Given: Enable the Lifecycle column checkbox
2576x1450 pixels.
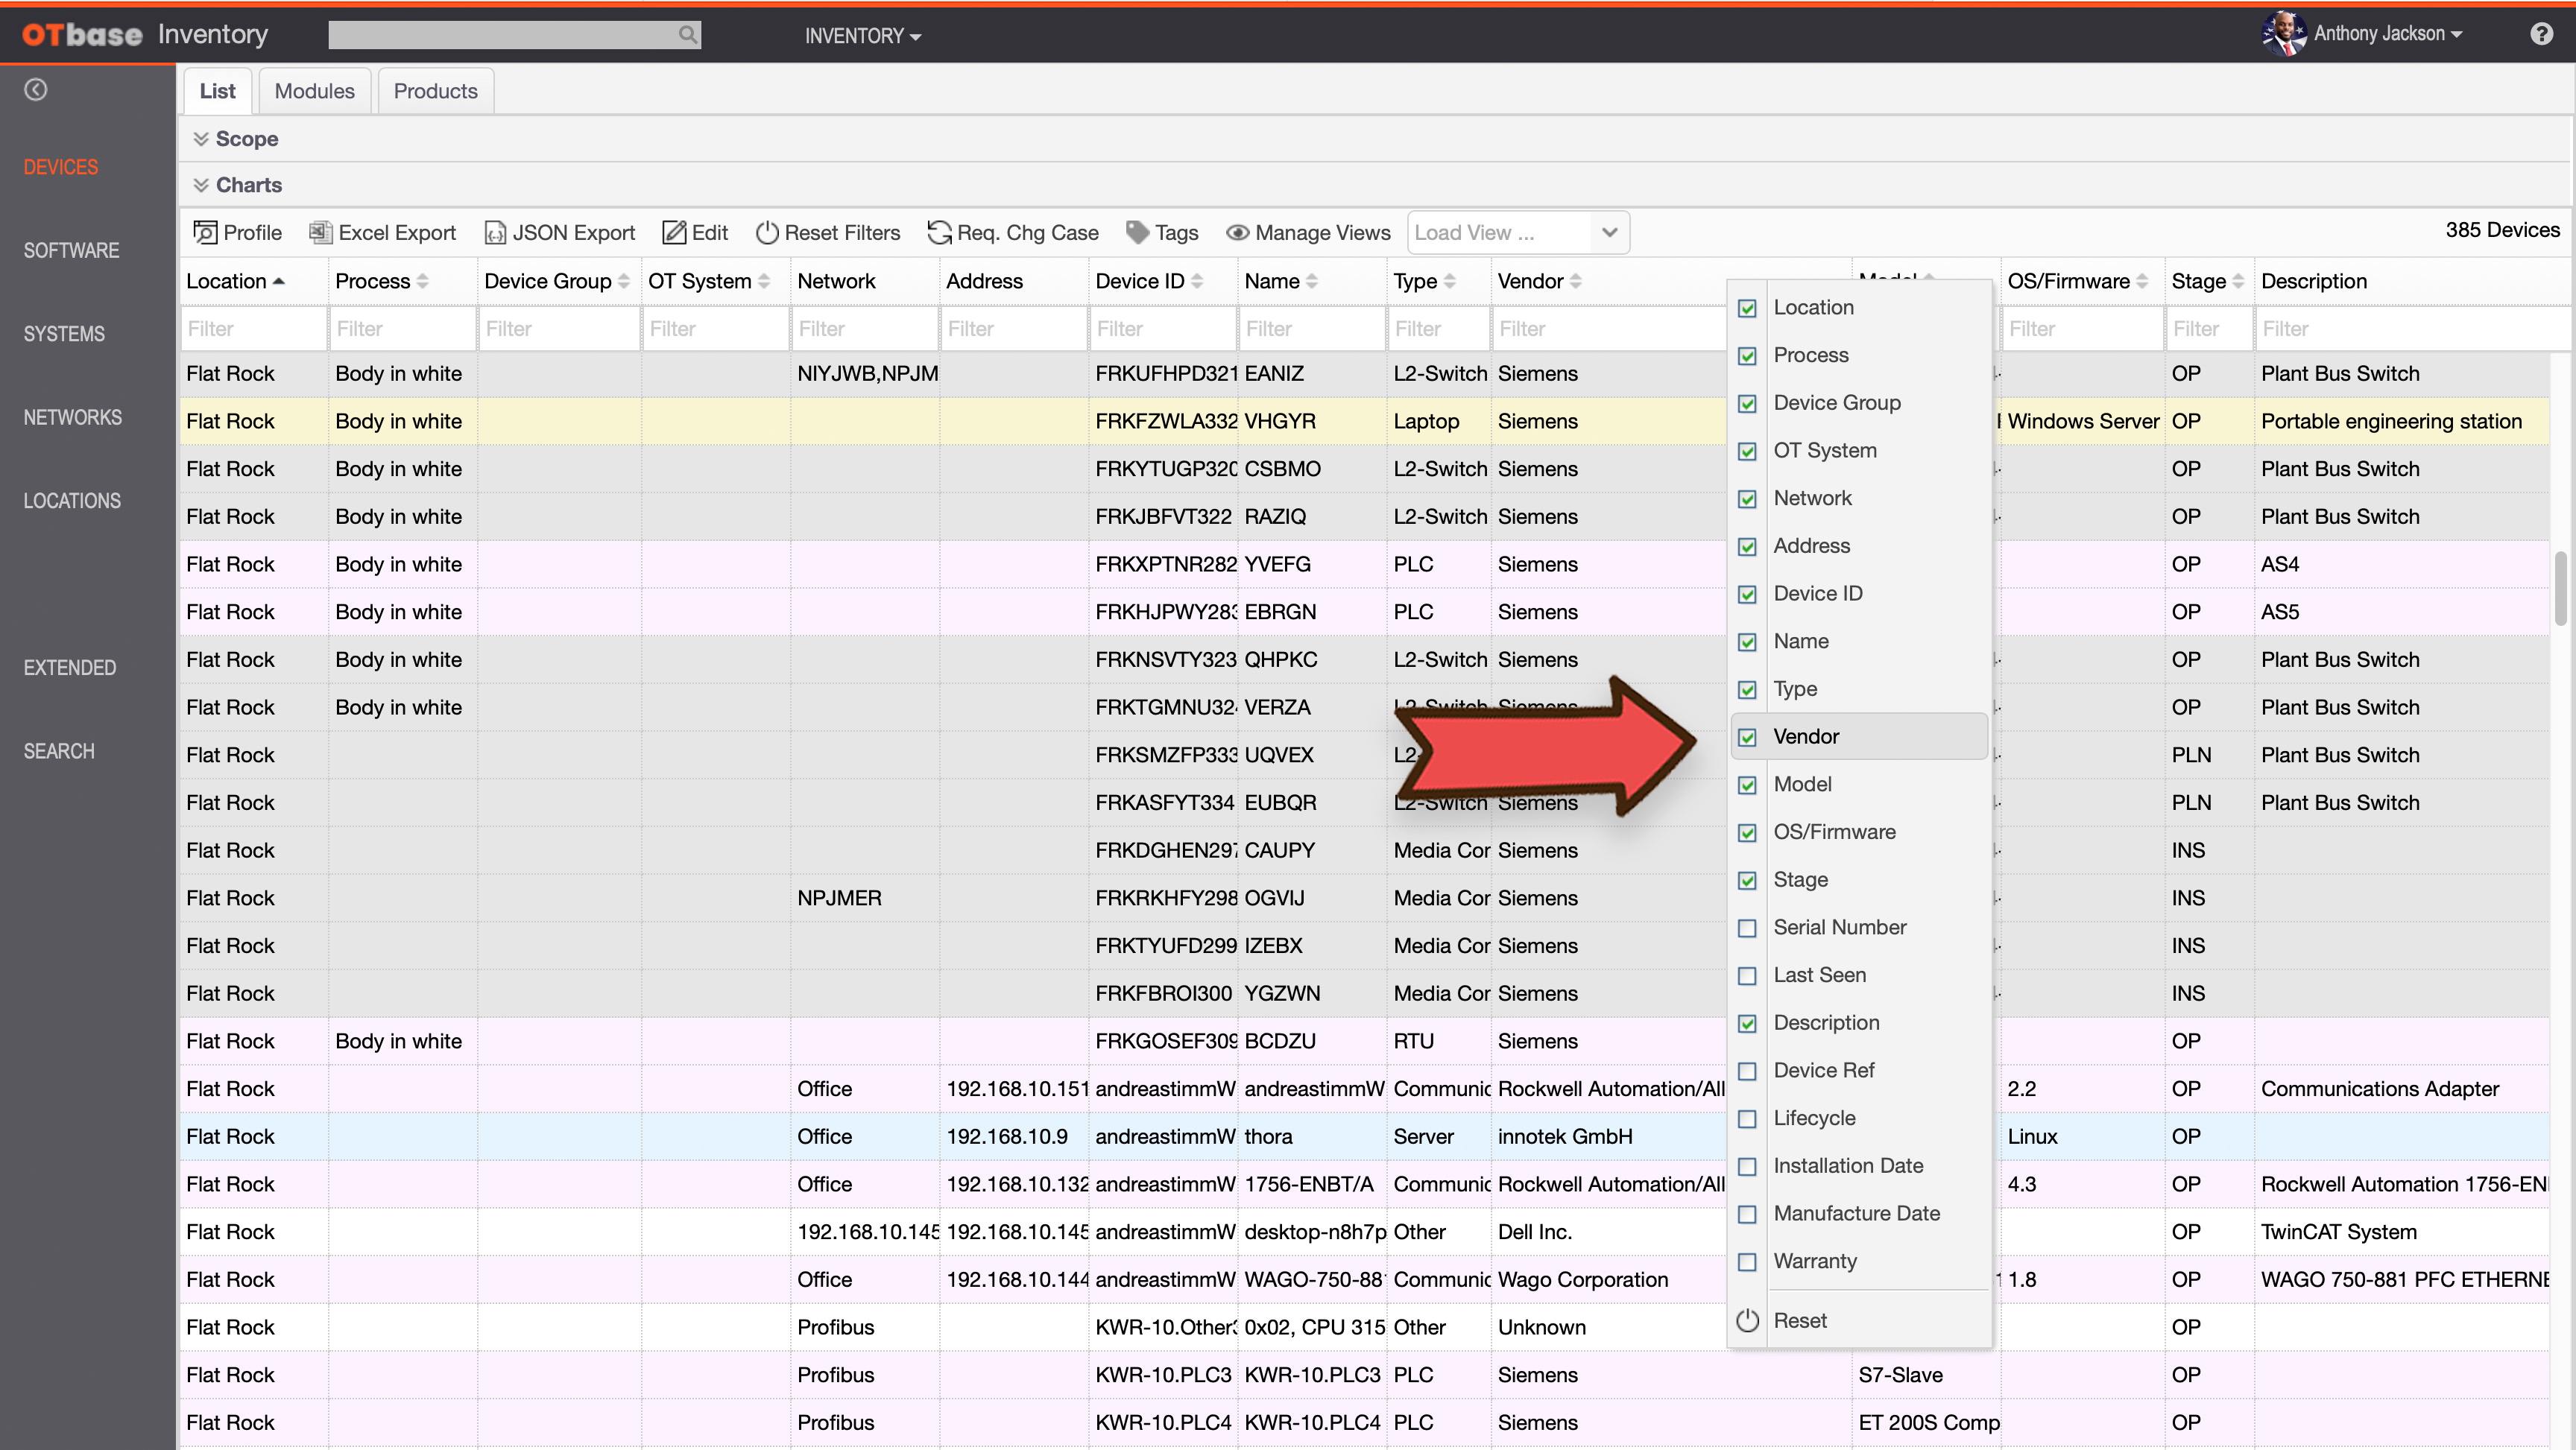Looking at the screenshot, I should (x=1747, y=1119).
